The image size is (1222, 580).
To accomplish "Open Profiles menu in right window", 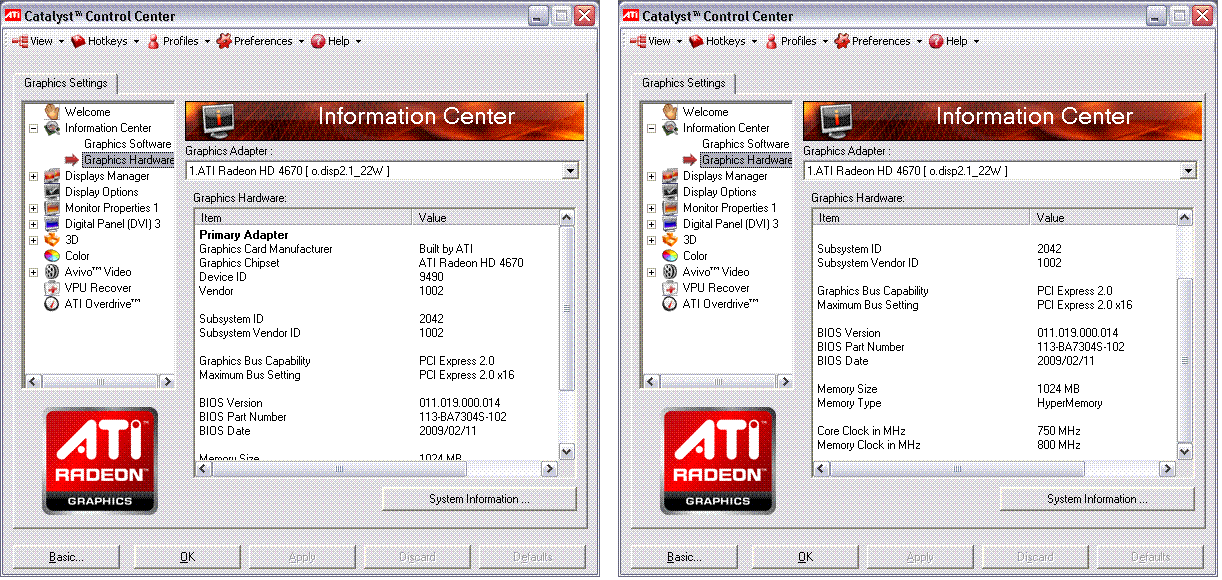I will (797, 41).
